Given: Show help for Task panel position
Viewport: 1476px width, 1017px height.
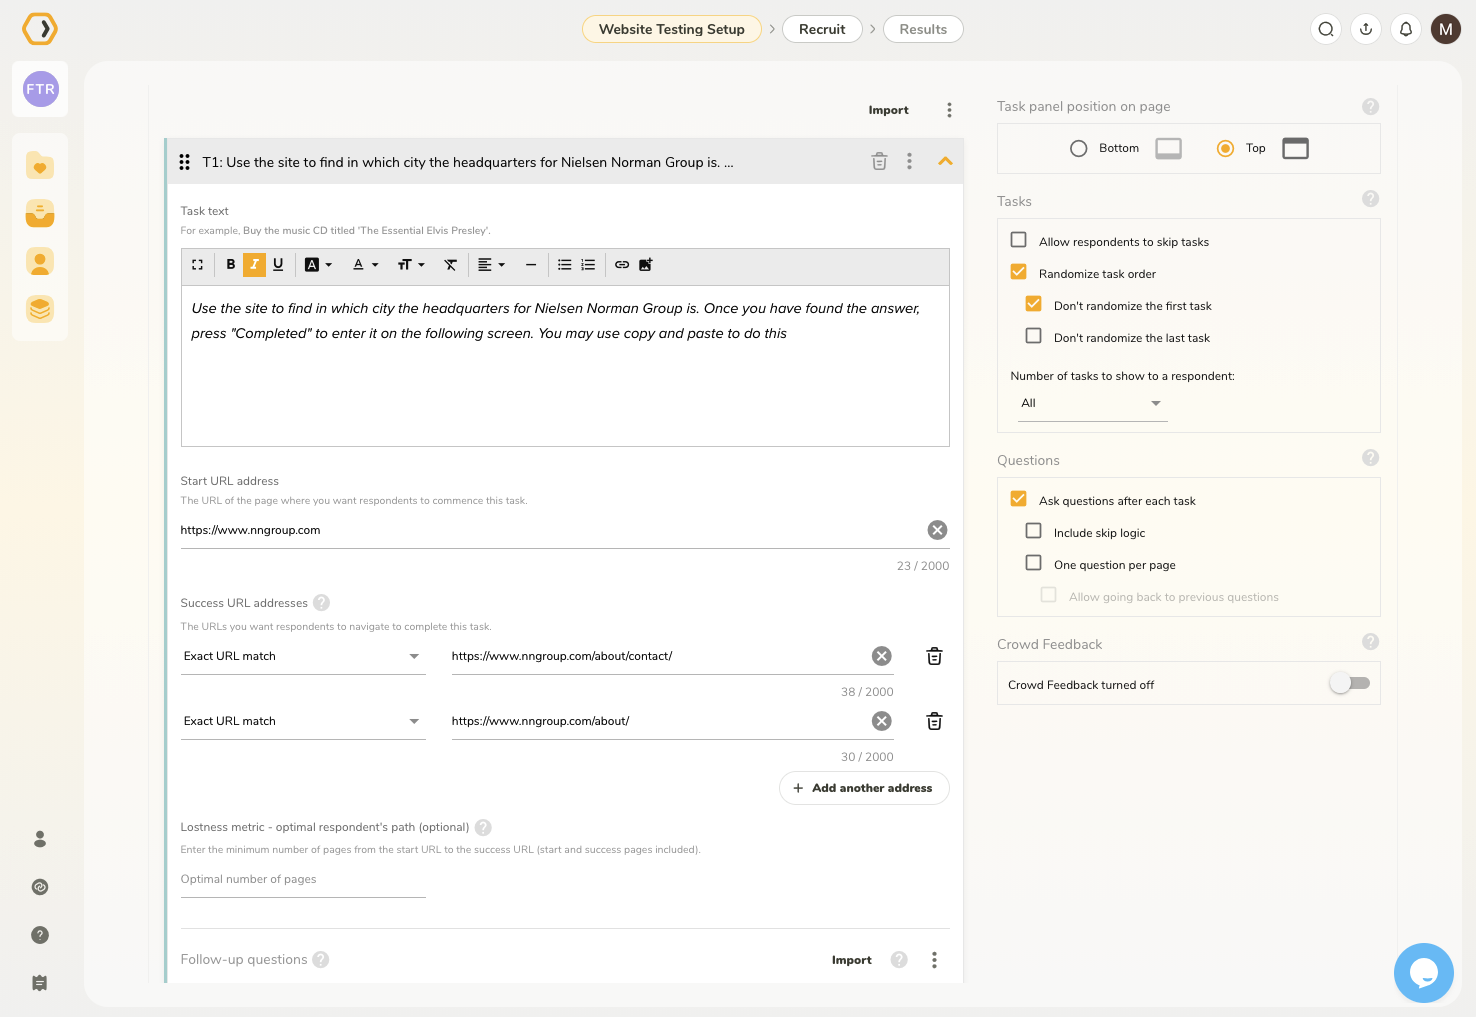Looking at the screenshot, I should 1370,107.
